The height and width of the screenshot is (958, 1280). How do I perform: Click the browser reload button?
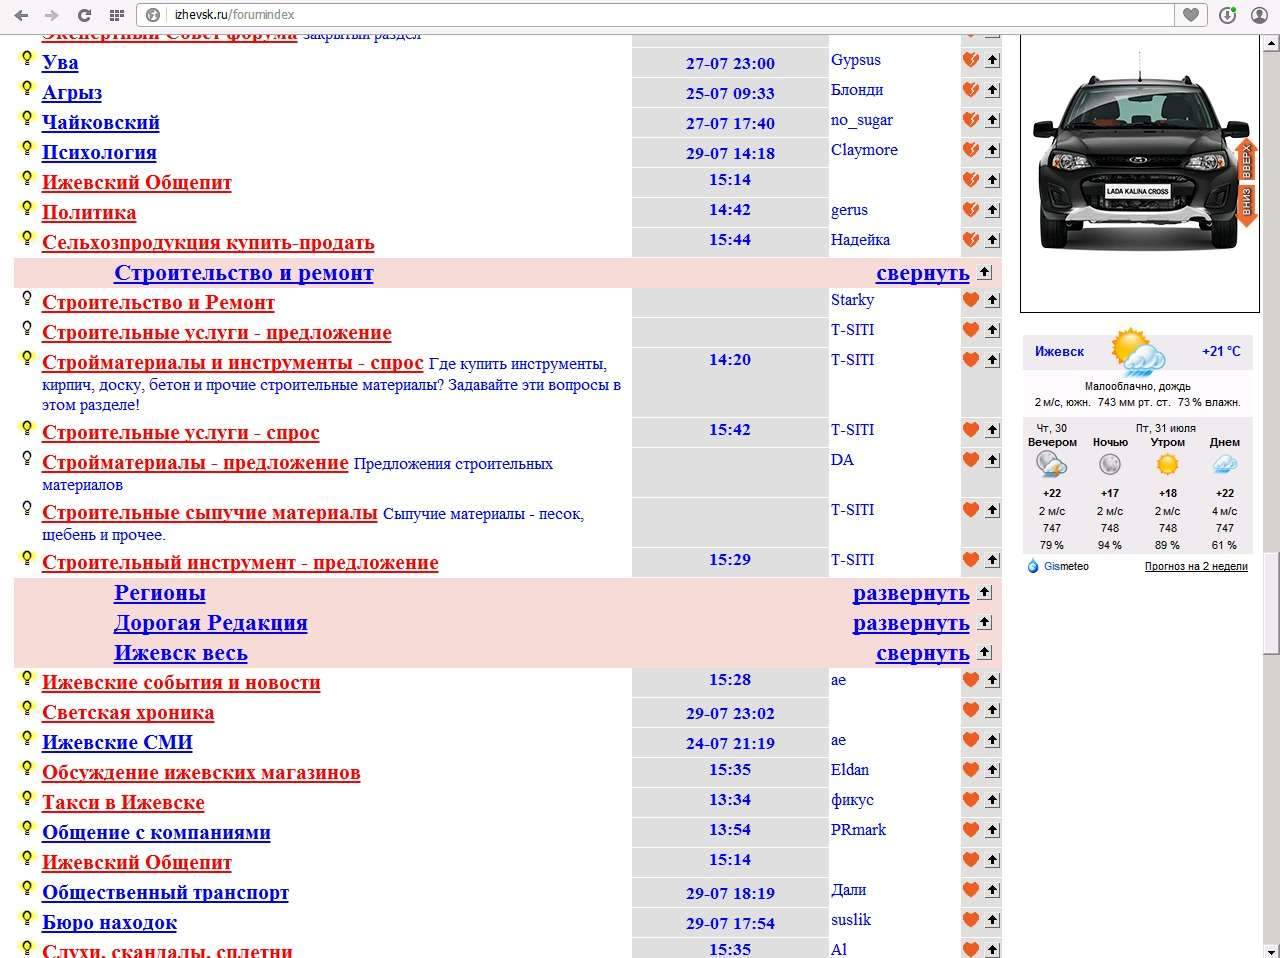(x=84, y=15)
